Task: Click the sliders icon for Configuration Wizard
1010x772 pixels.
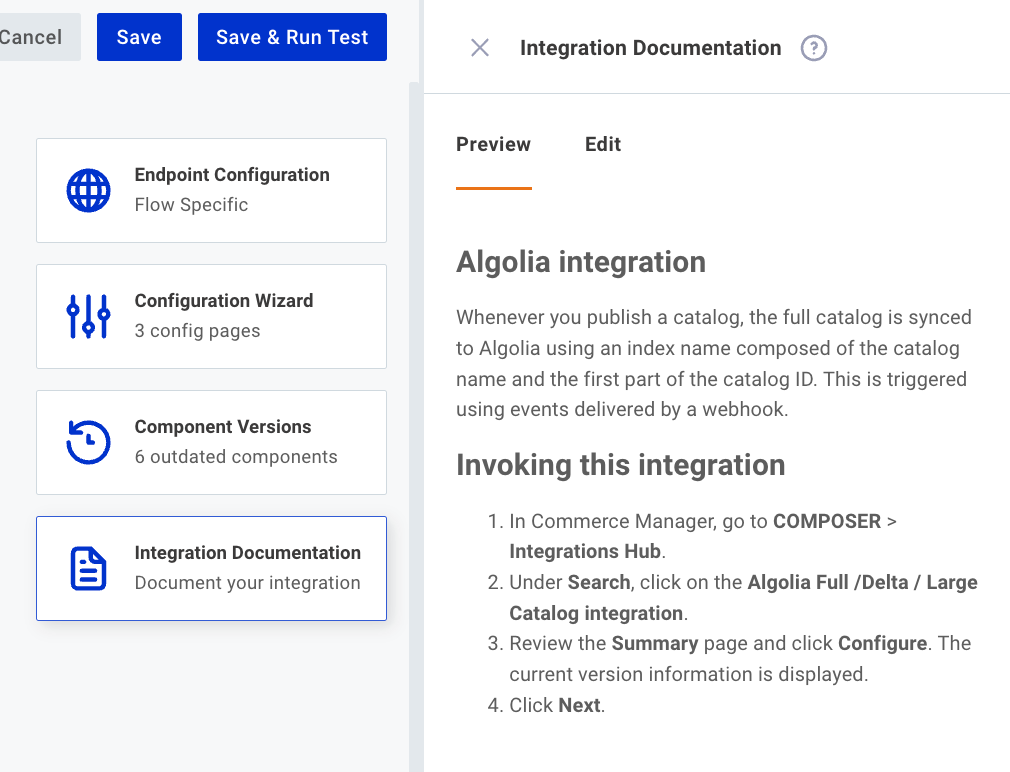Action: click(88, 316)
